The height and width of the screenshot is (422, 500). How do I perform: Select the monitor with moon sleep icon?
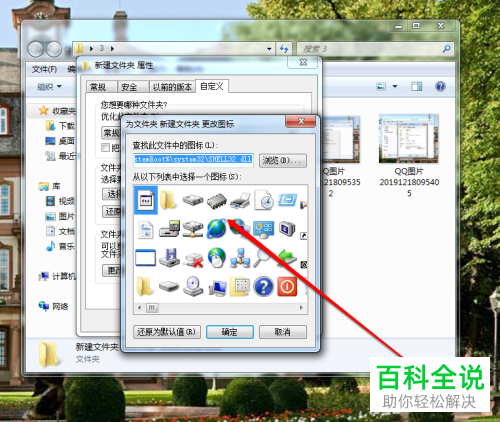click(287, 229)
